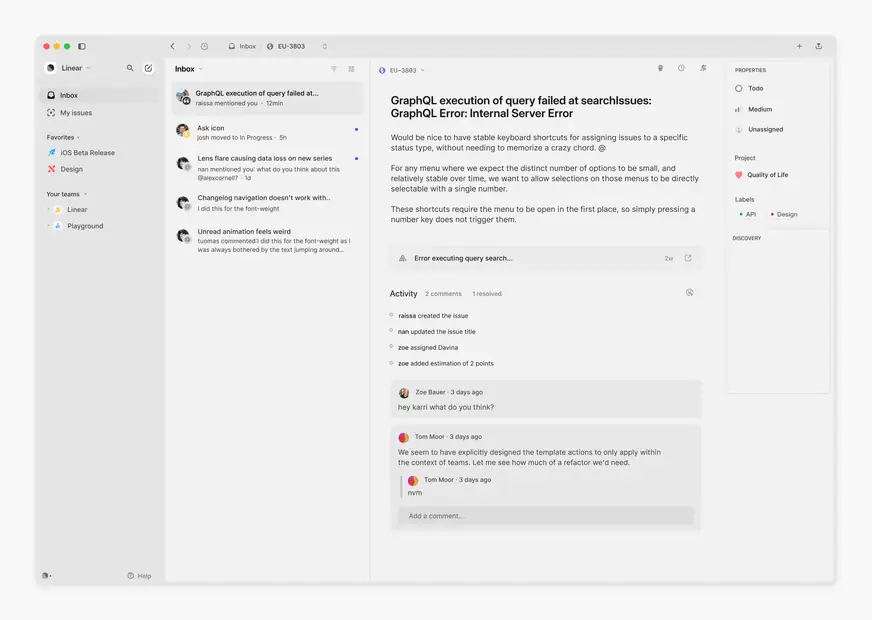Image resolution: width=872 pixels, height=620 pixels.
Task: Click issue icon next to EU-3803 header
Action: [382, 71]
